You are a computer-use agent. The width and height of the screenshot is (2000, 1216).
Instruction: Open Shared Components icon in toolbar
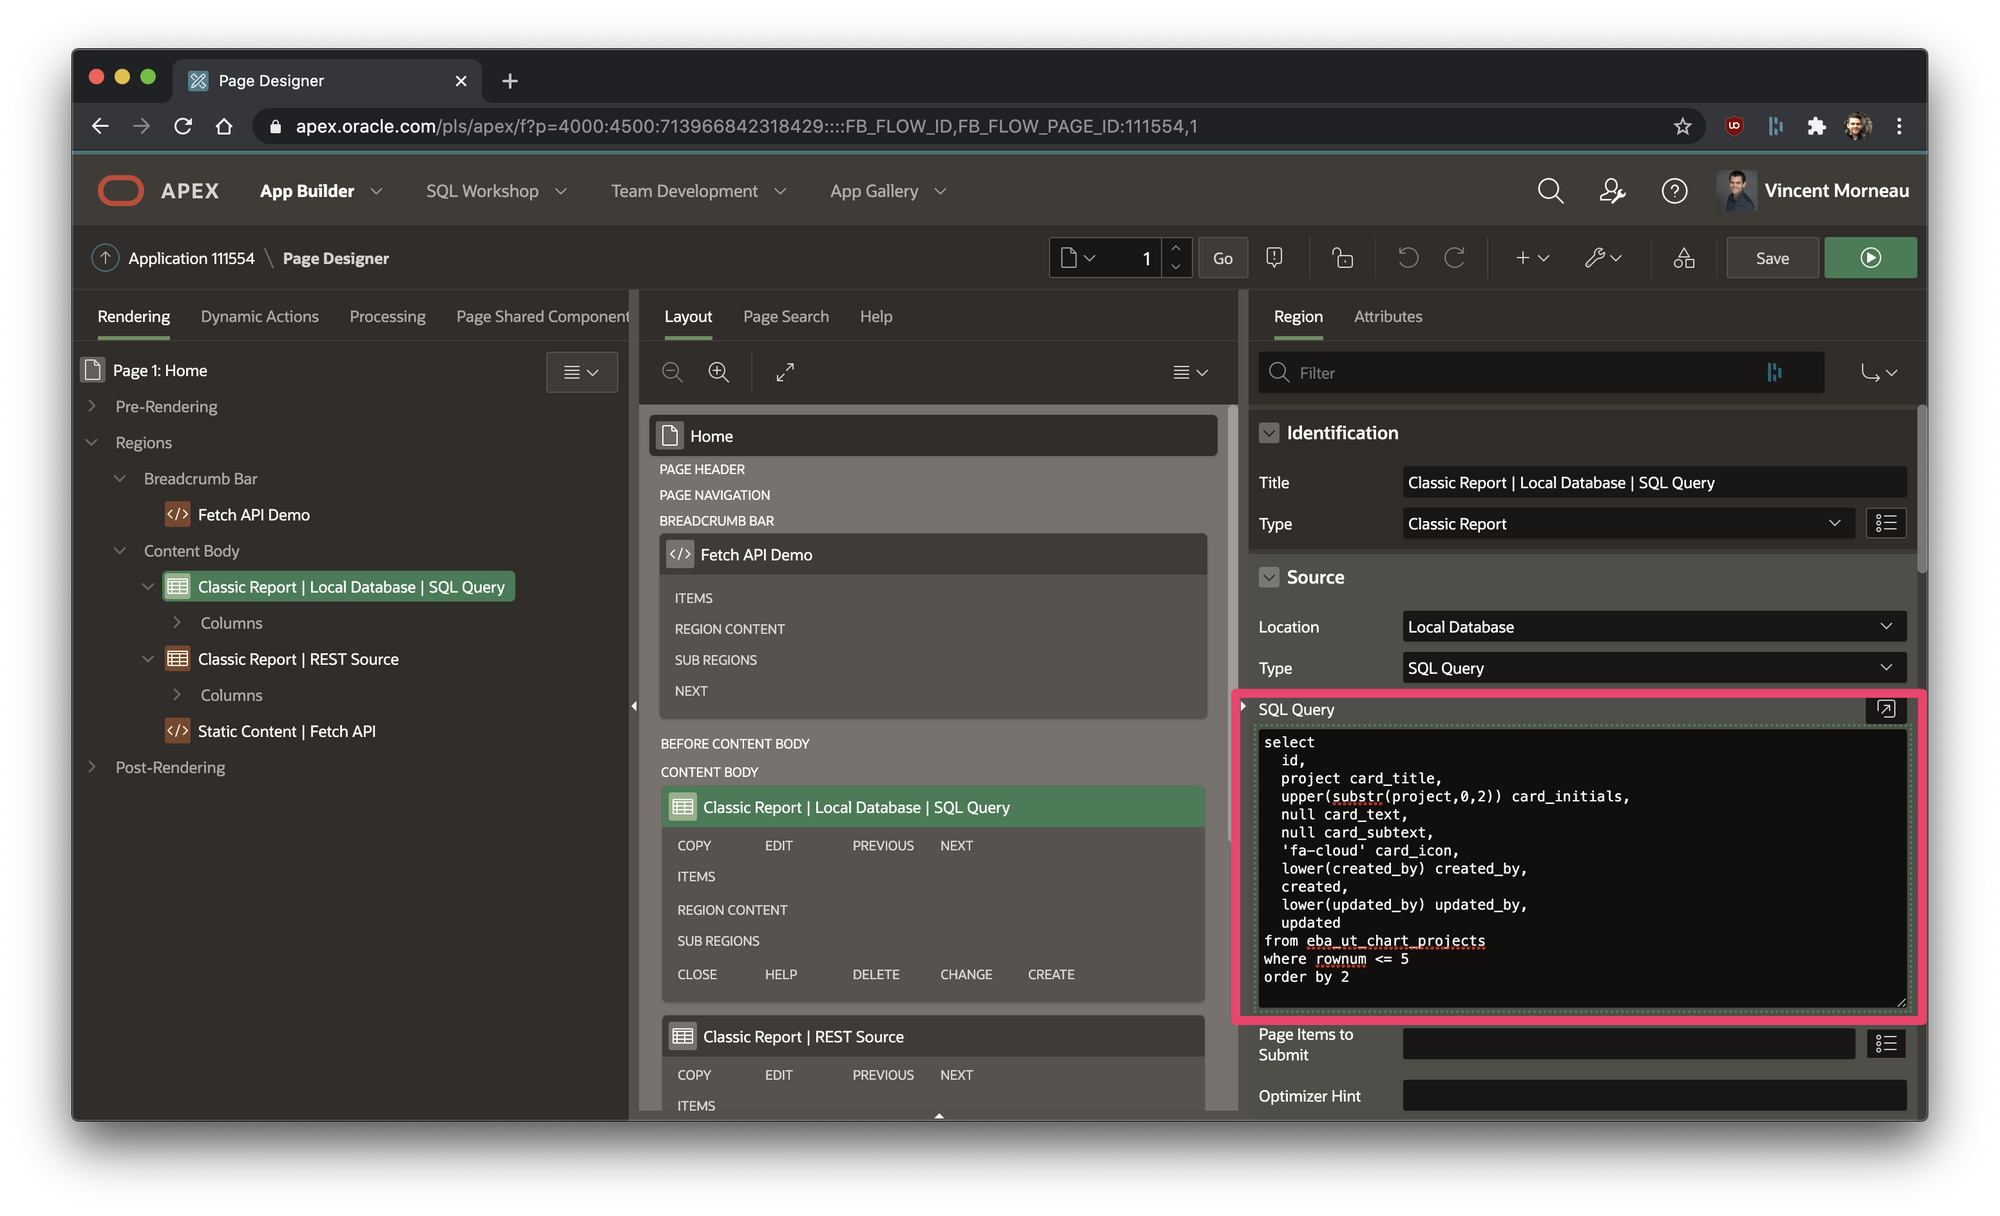pos(1684,258)
